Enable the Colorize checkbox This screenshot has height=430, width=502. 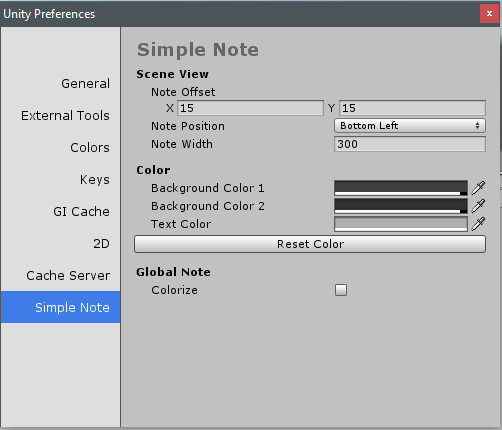coord(341,290)
